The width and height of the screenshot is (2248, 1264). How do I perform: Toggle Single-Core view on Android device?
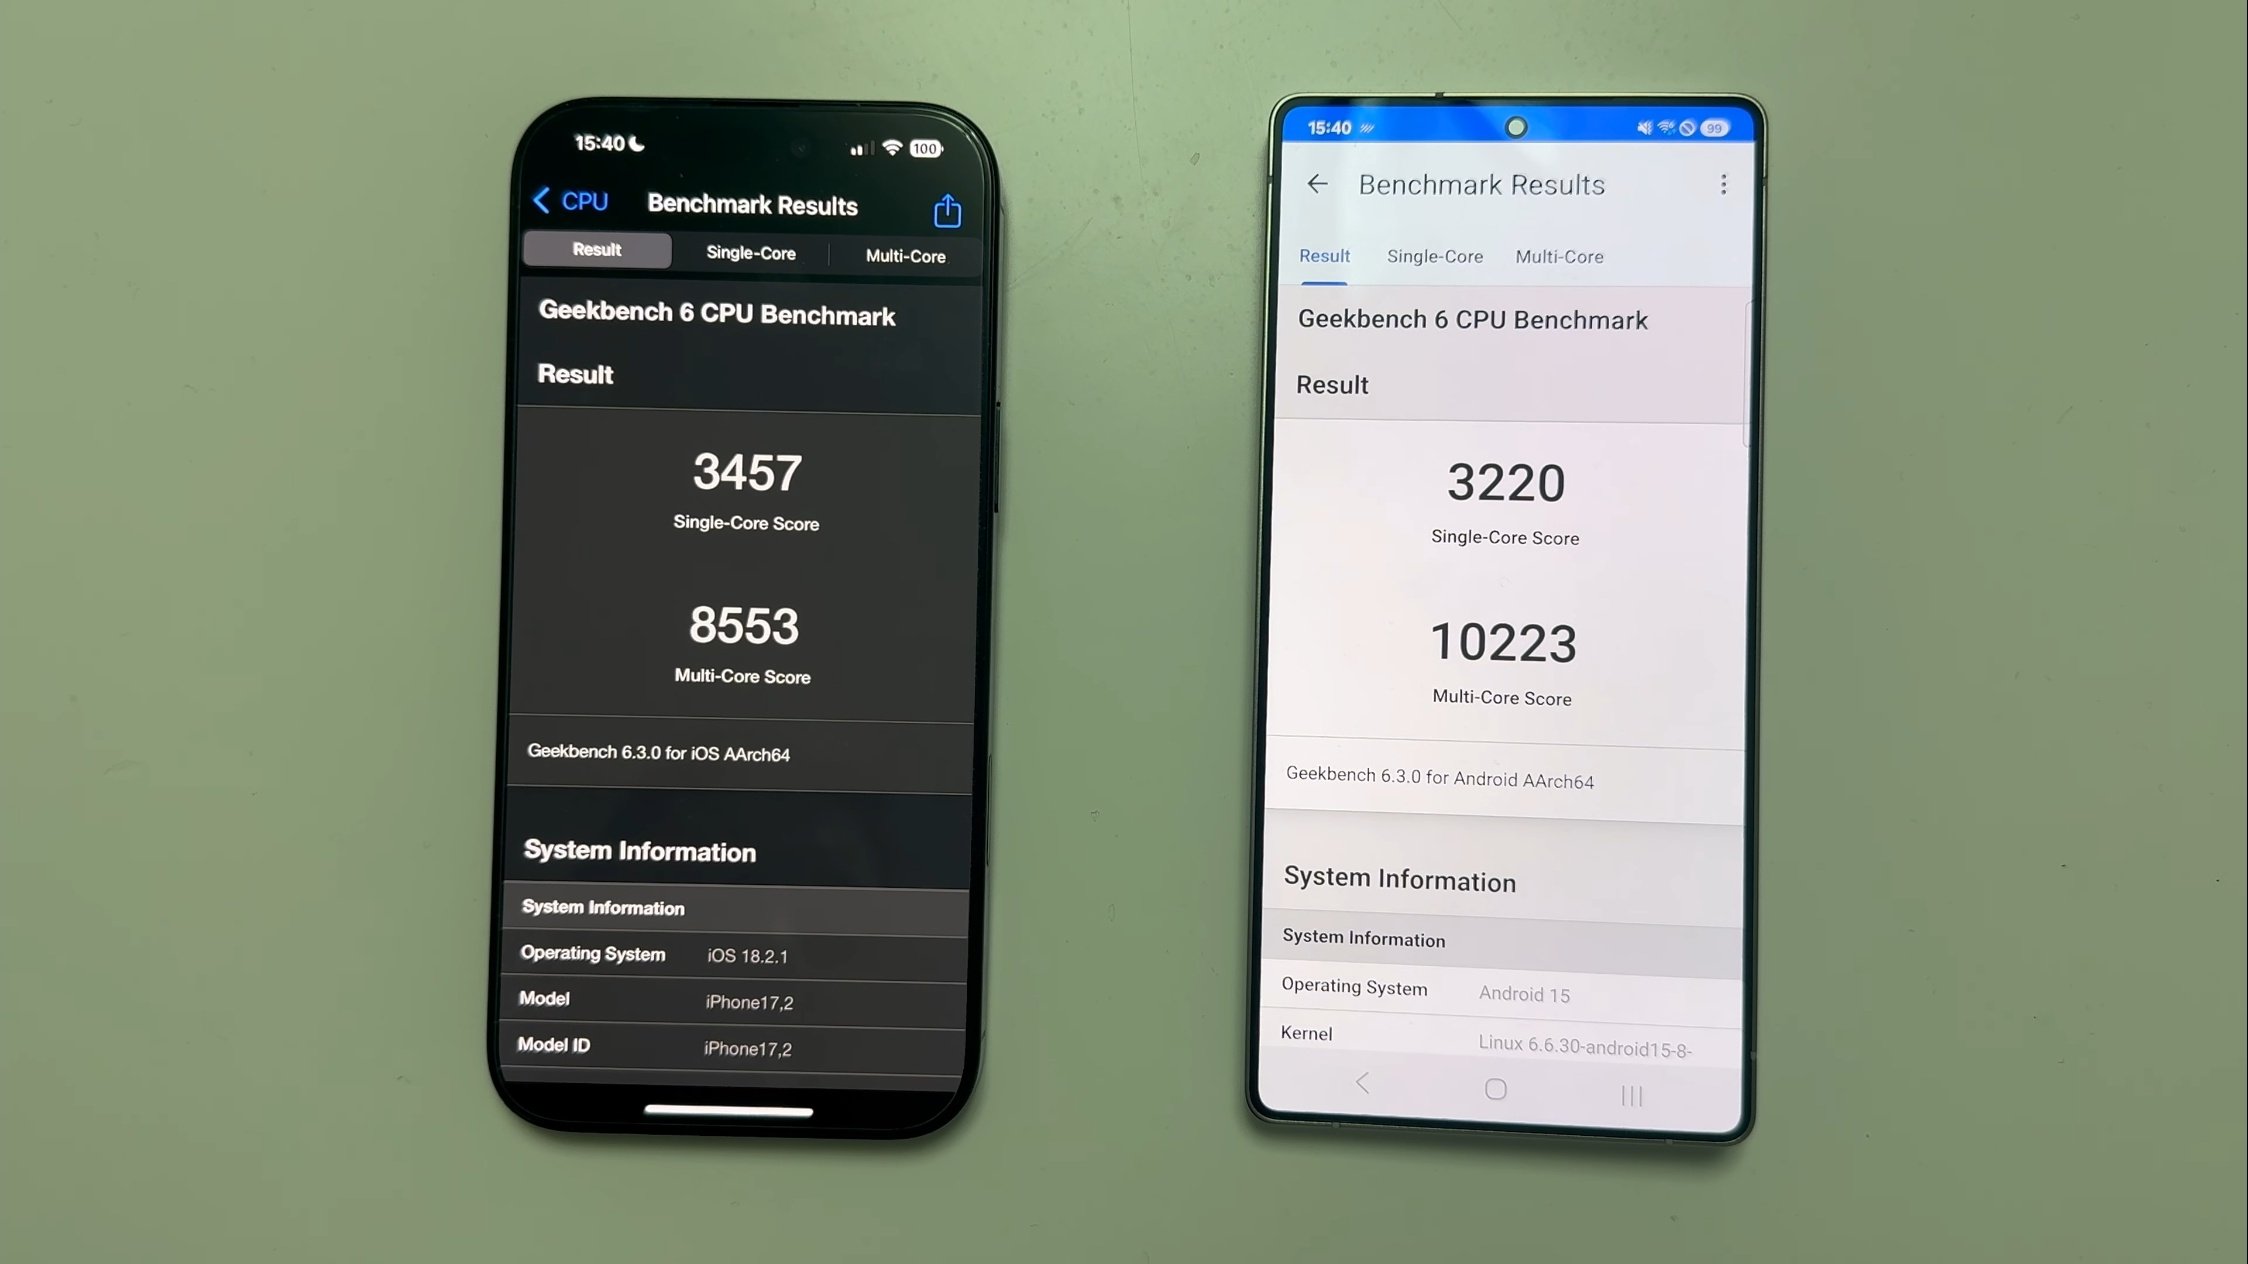click(x=1434, y=256)
